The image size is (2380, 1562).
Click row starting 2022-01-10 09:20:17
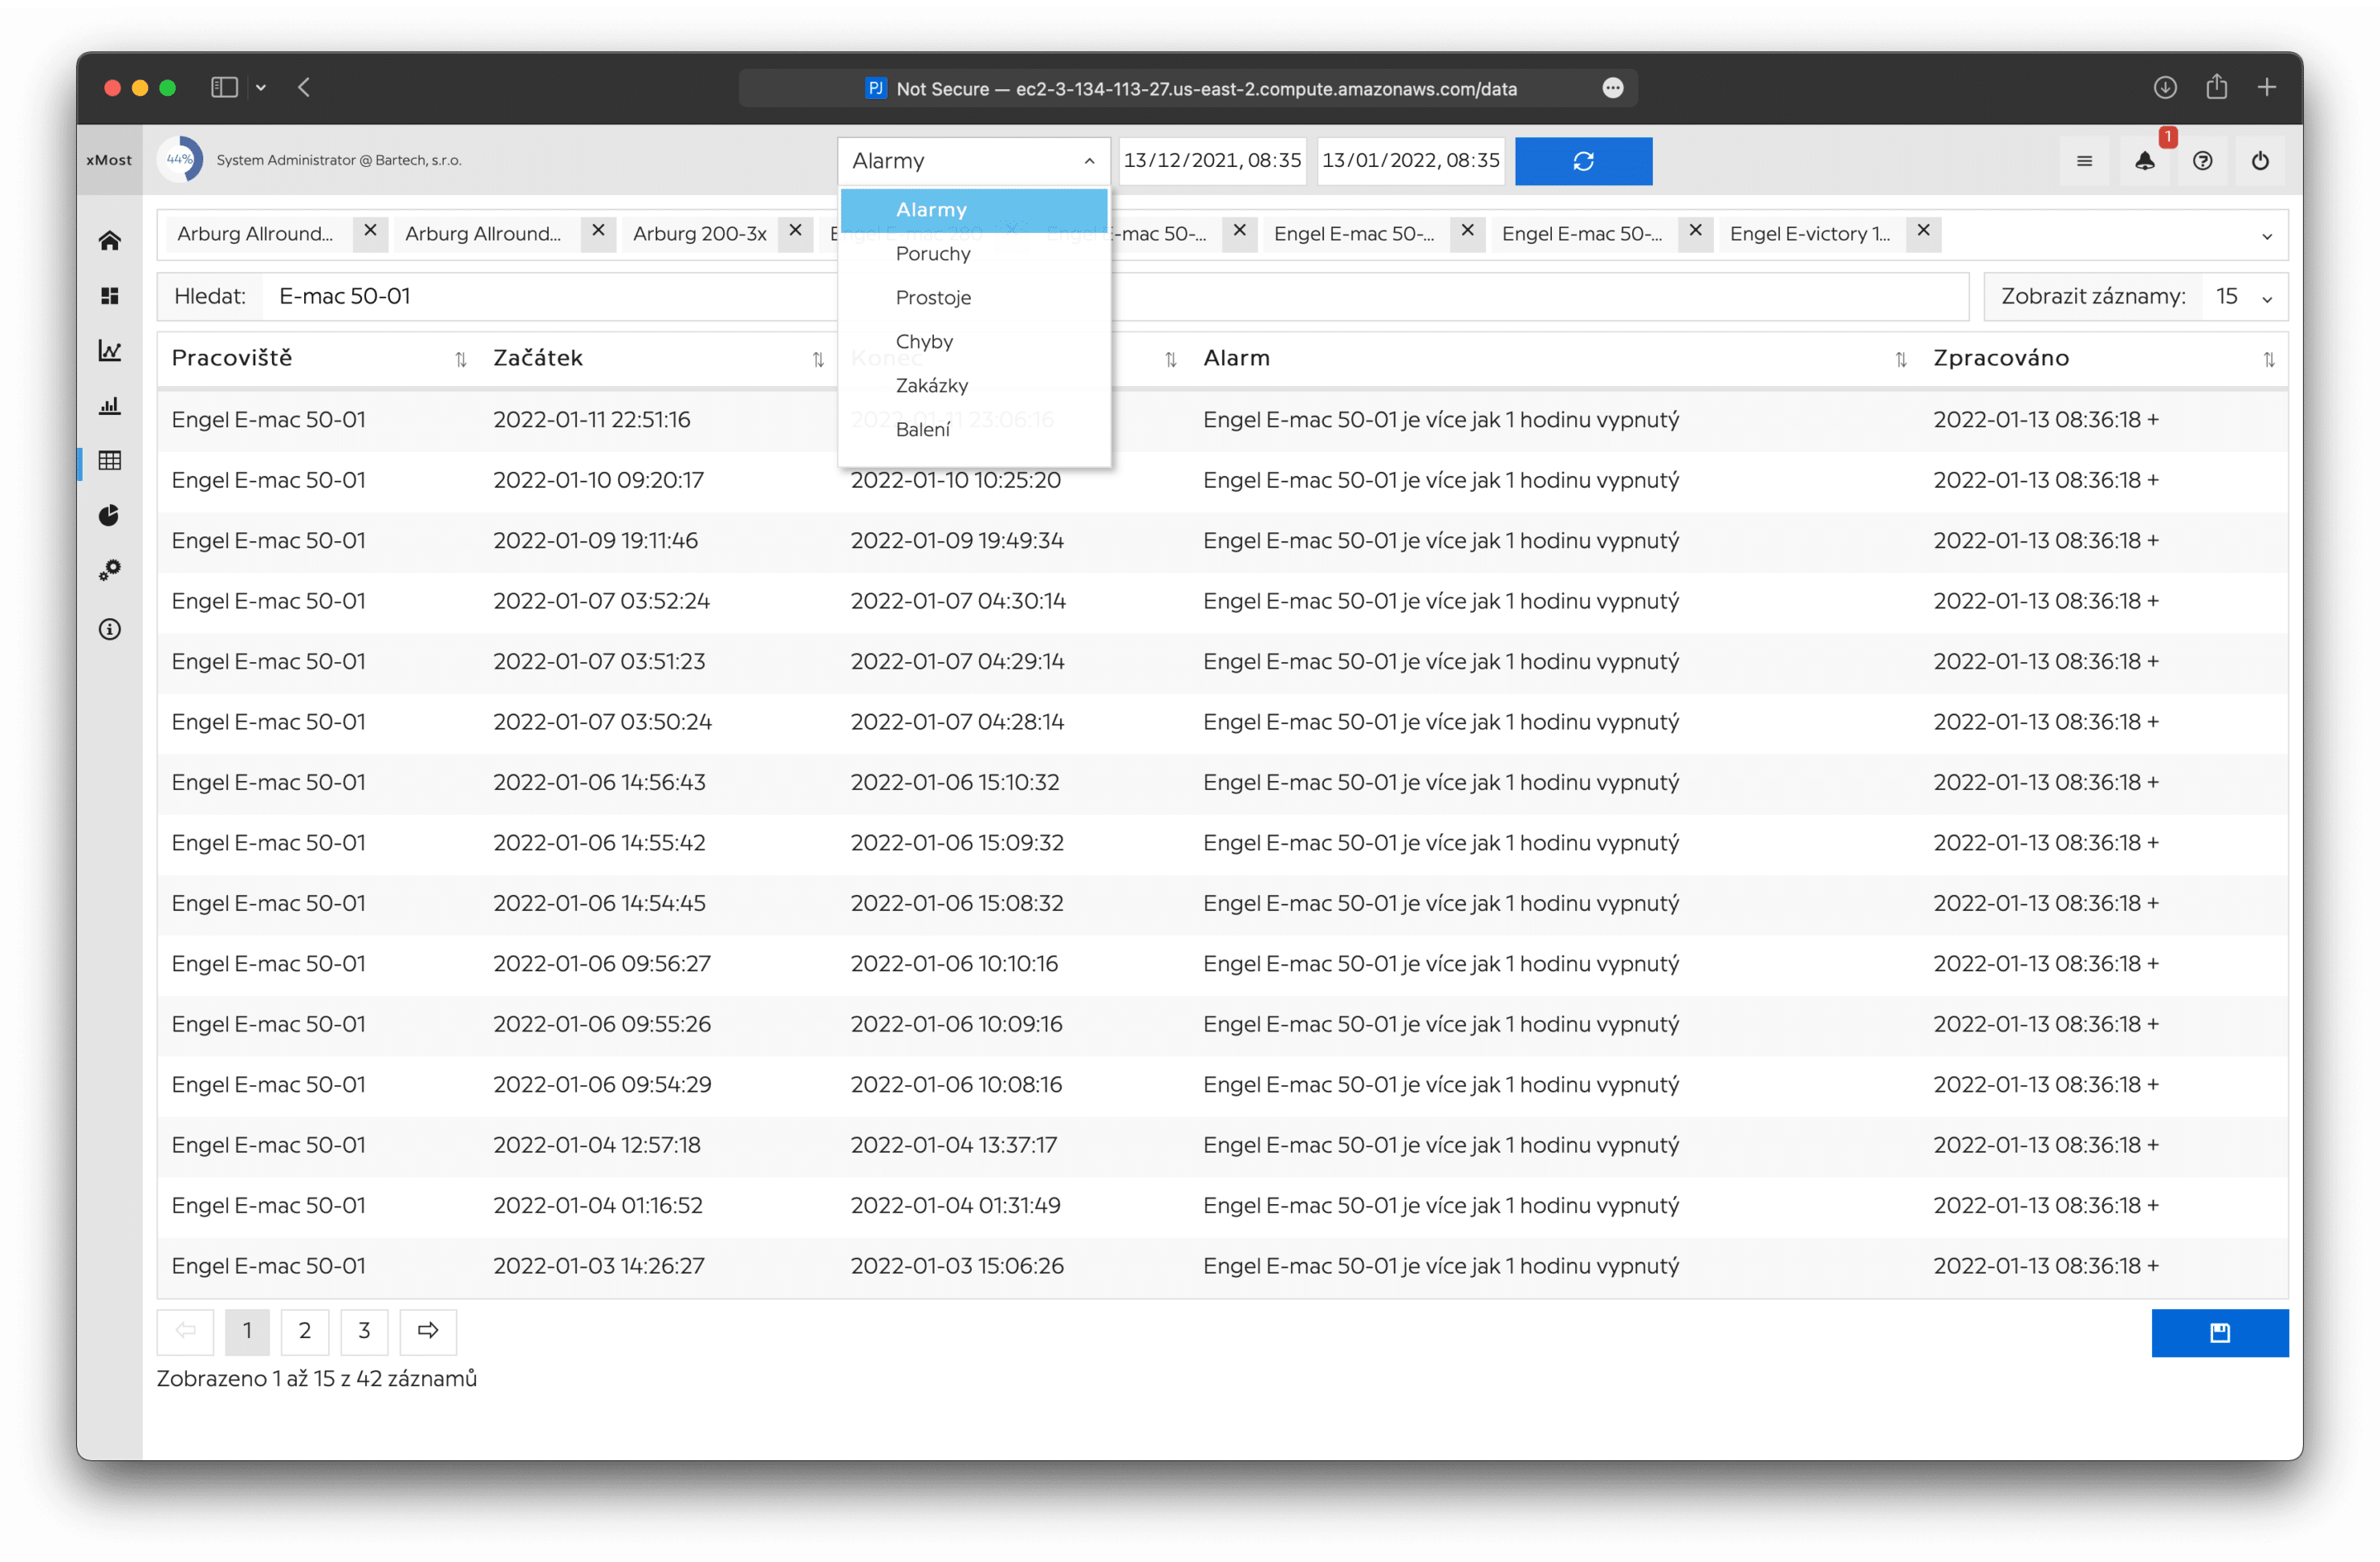[1222, 481]
